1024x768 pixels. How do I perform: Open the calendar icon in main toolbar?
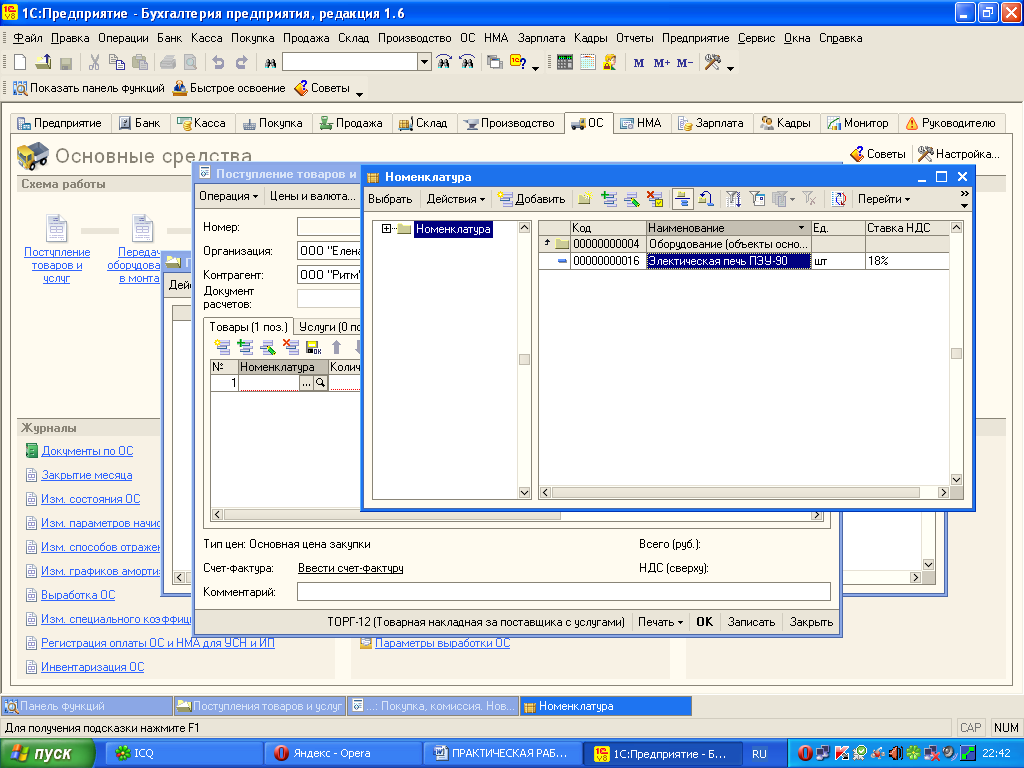pyautogui.click(x=587, y=62)
